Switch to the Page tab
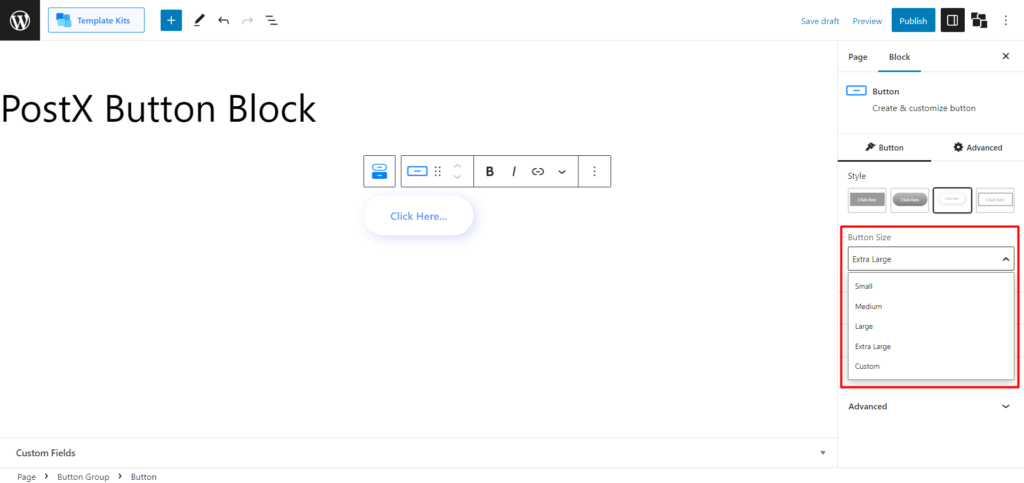1024x483 pixels. coord(857,57)
